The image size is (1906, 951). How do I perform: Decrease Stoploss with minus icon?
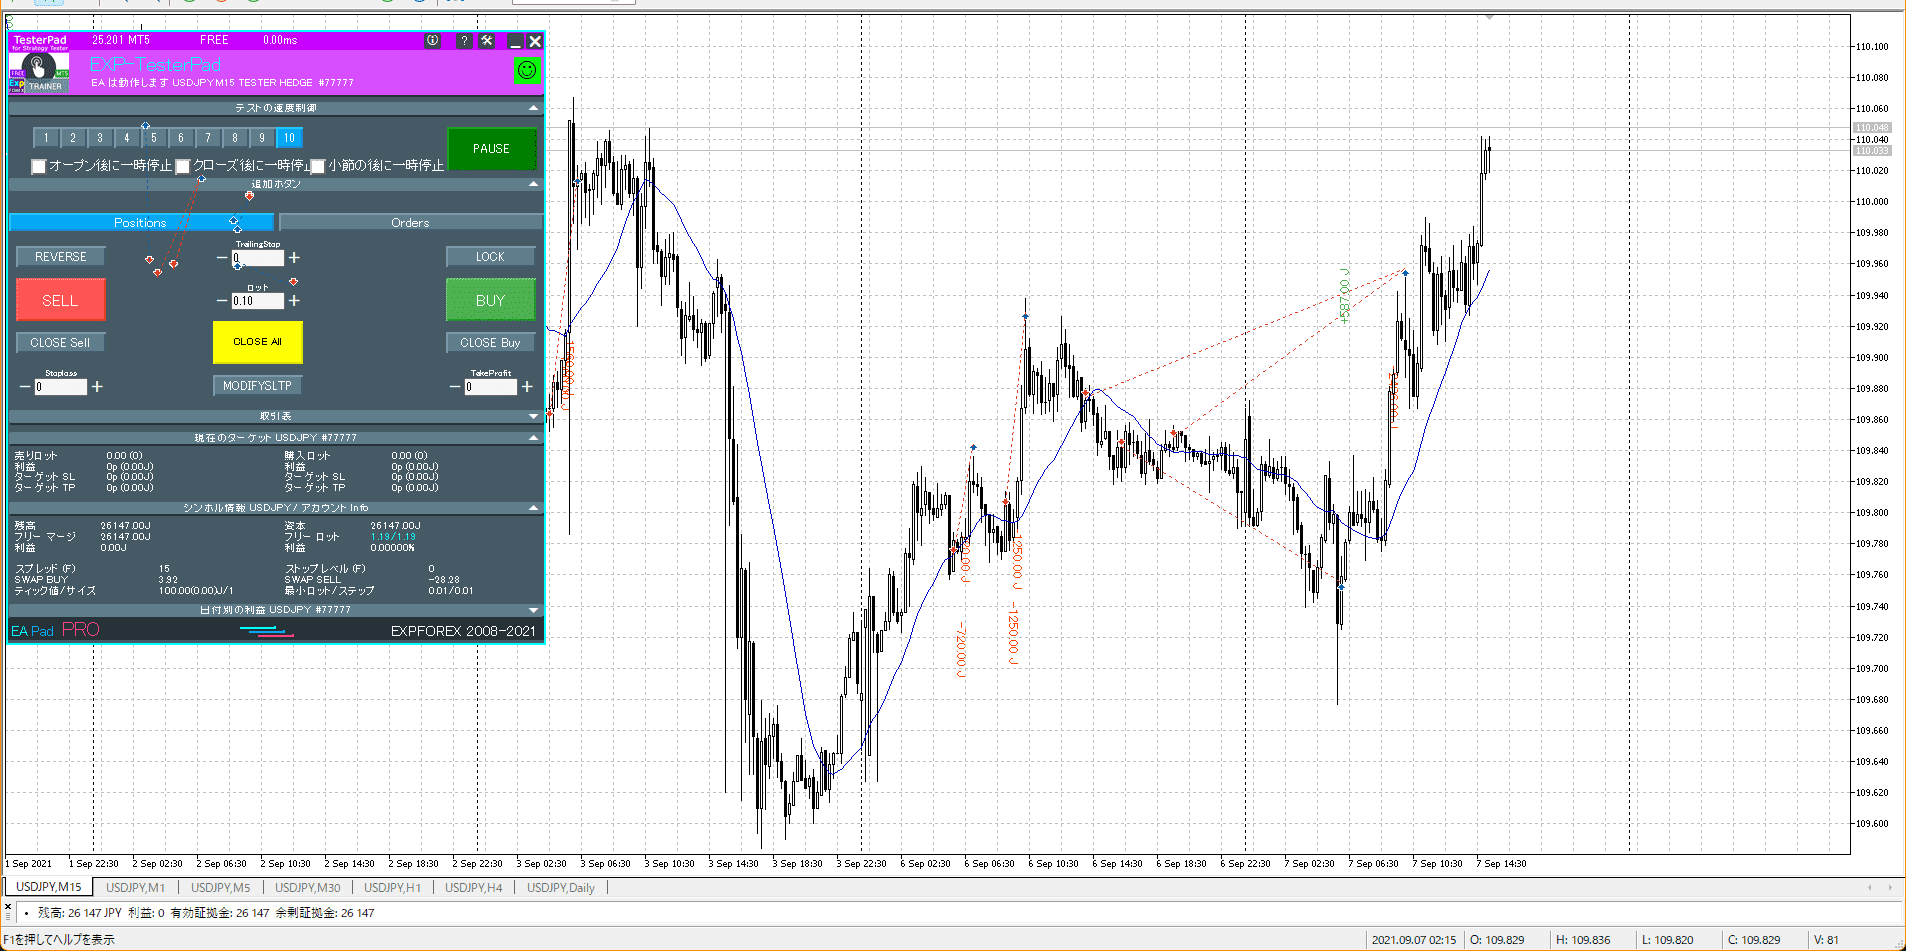point(25,387)
